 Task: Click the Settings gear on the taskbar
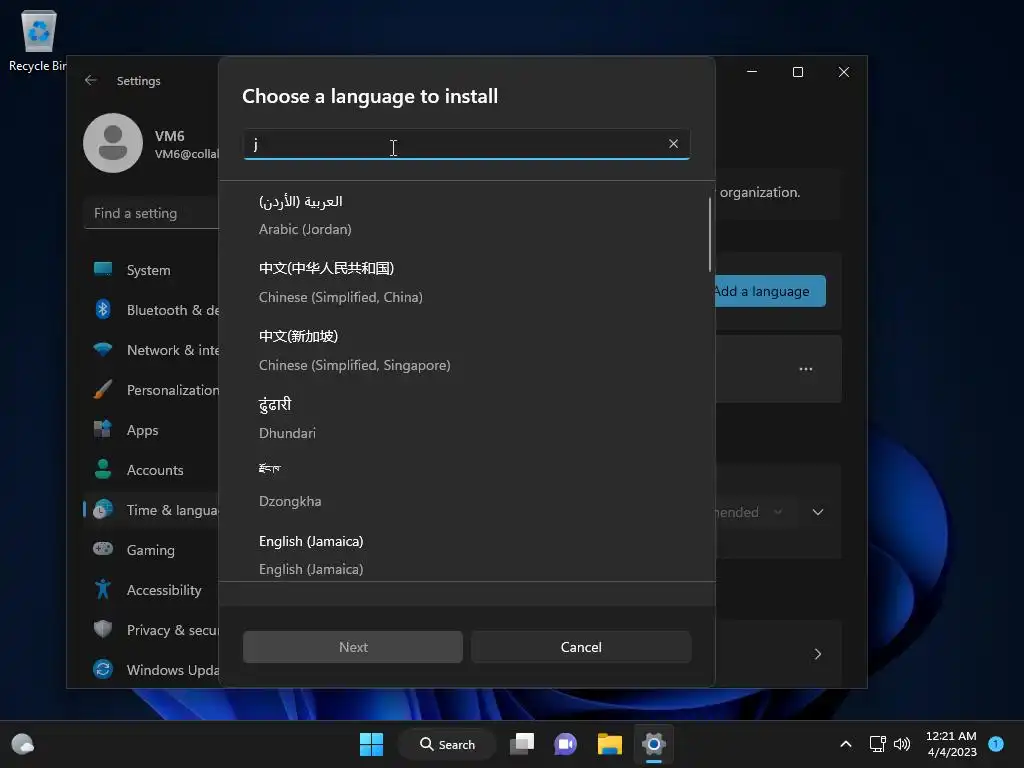tap(653, 744)
